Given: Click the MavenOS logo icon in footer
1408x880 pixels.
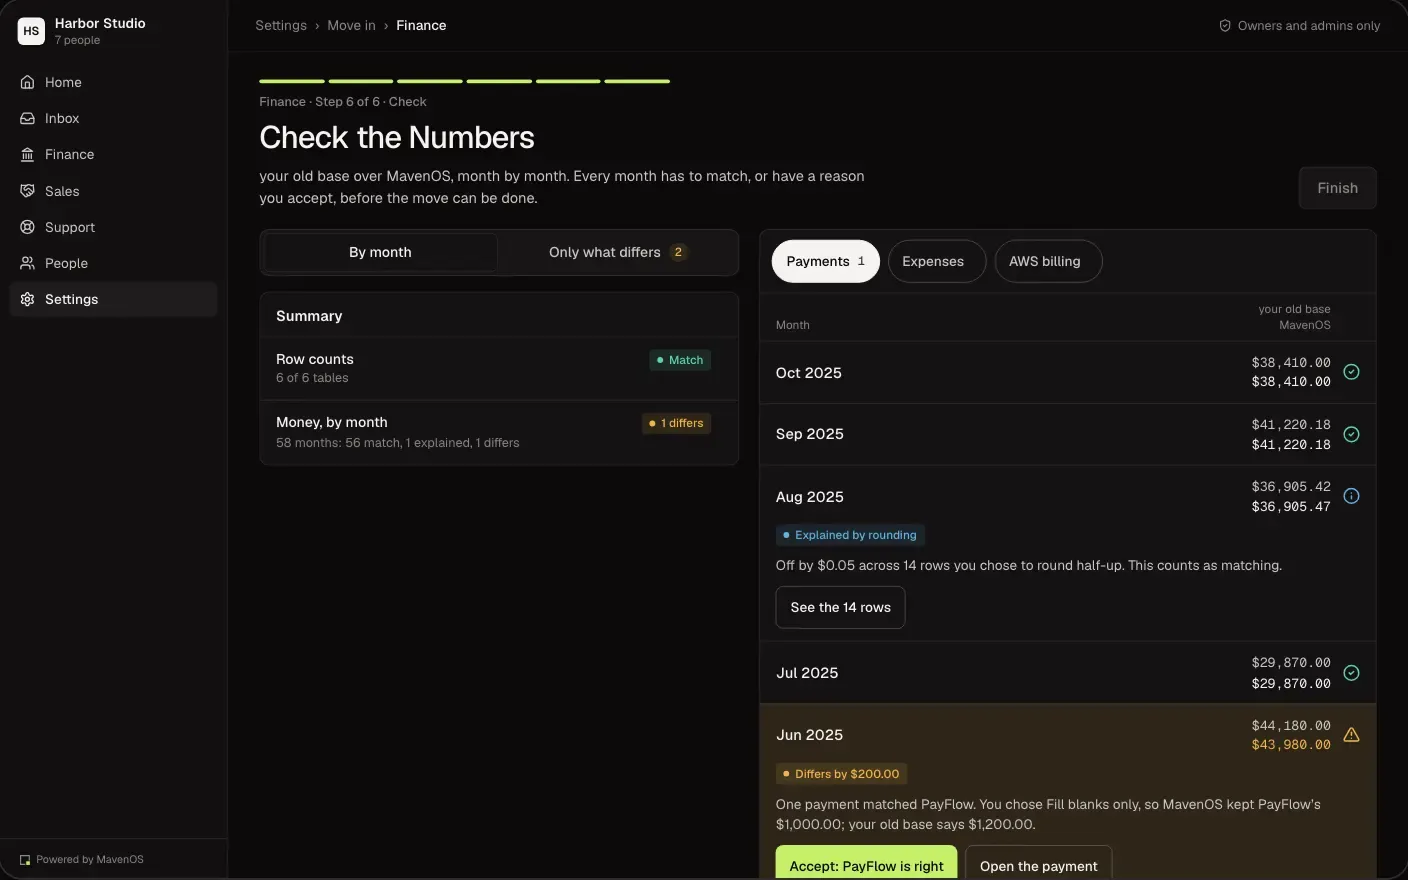Looking at the screenshot, I should 25,860.
